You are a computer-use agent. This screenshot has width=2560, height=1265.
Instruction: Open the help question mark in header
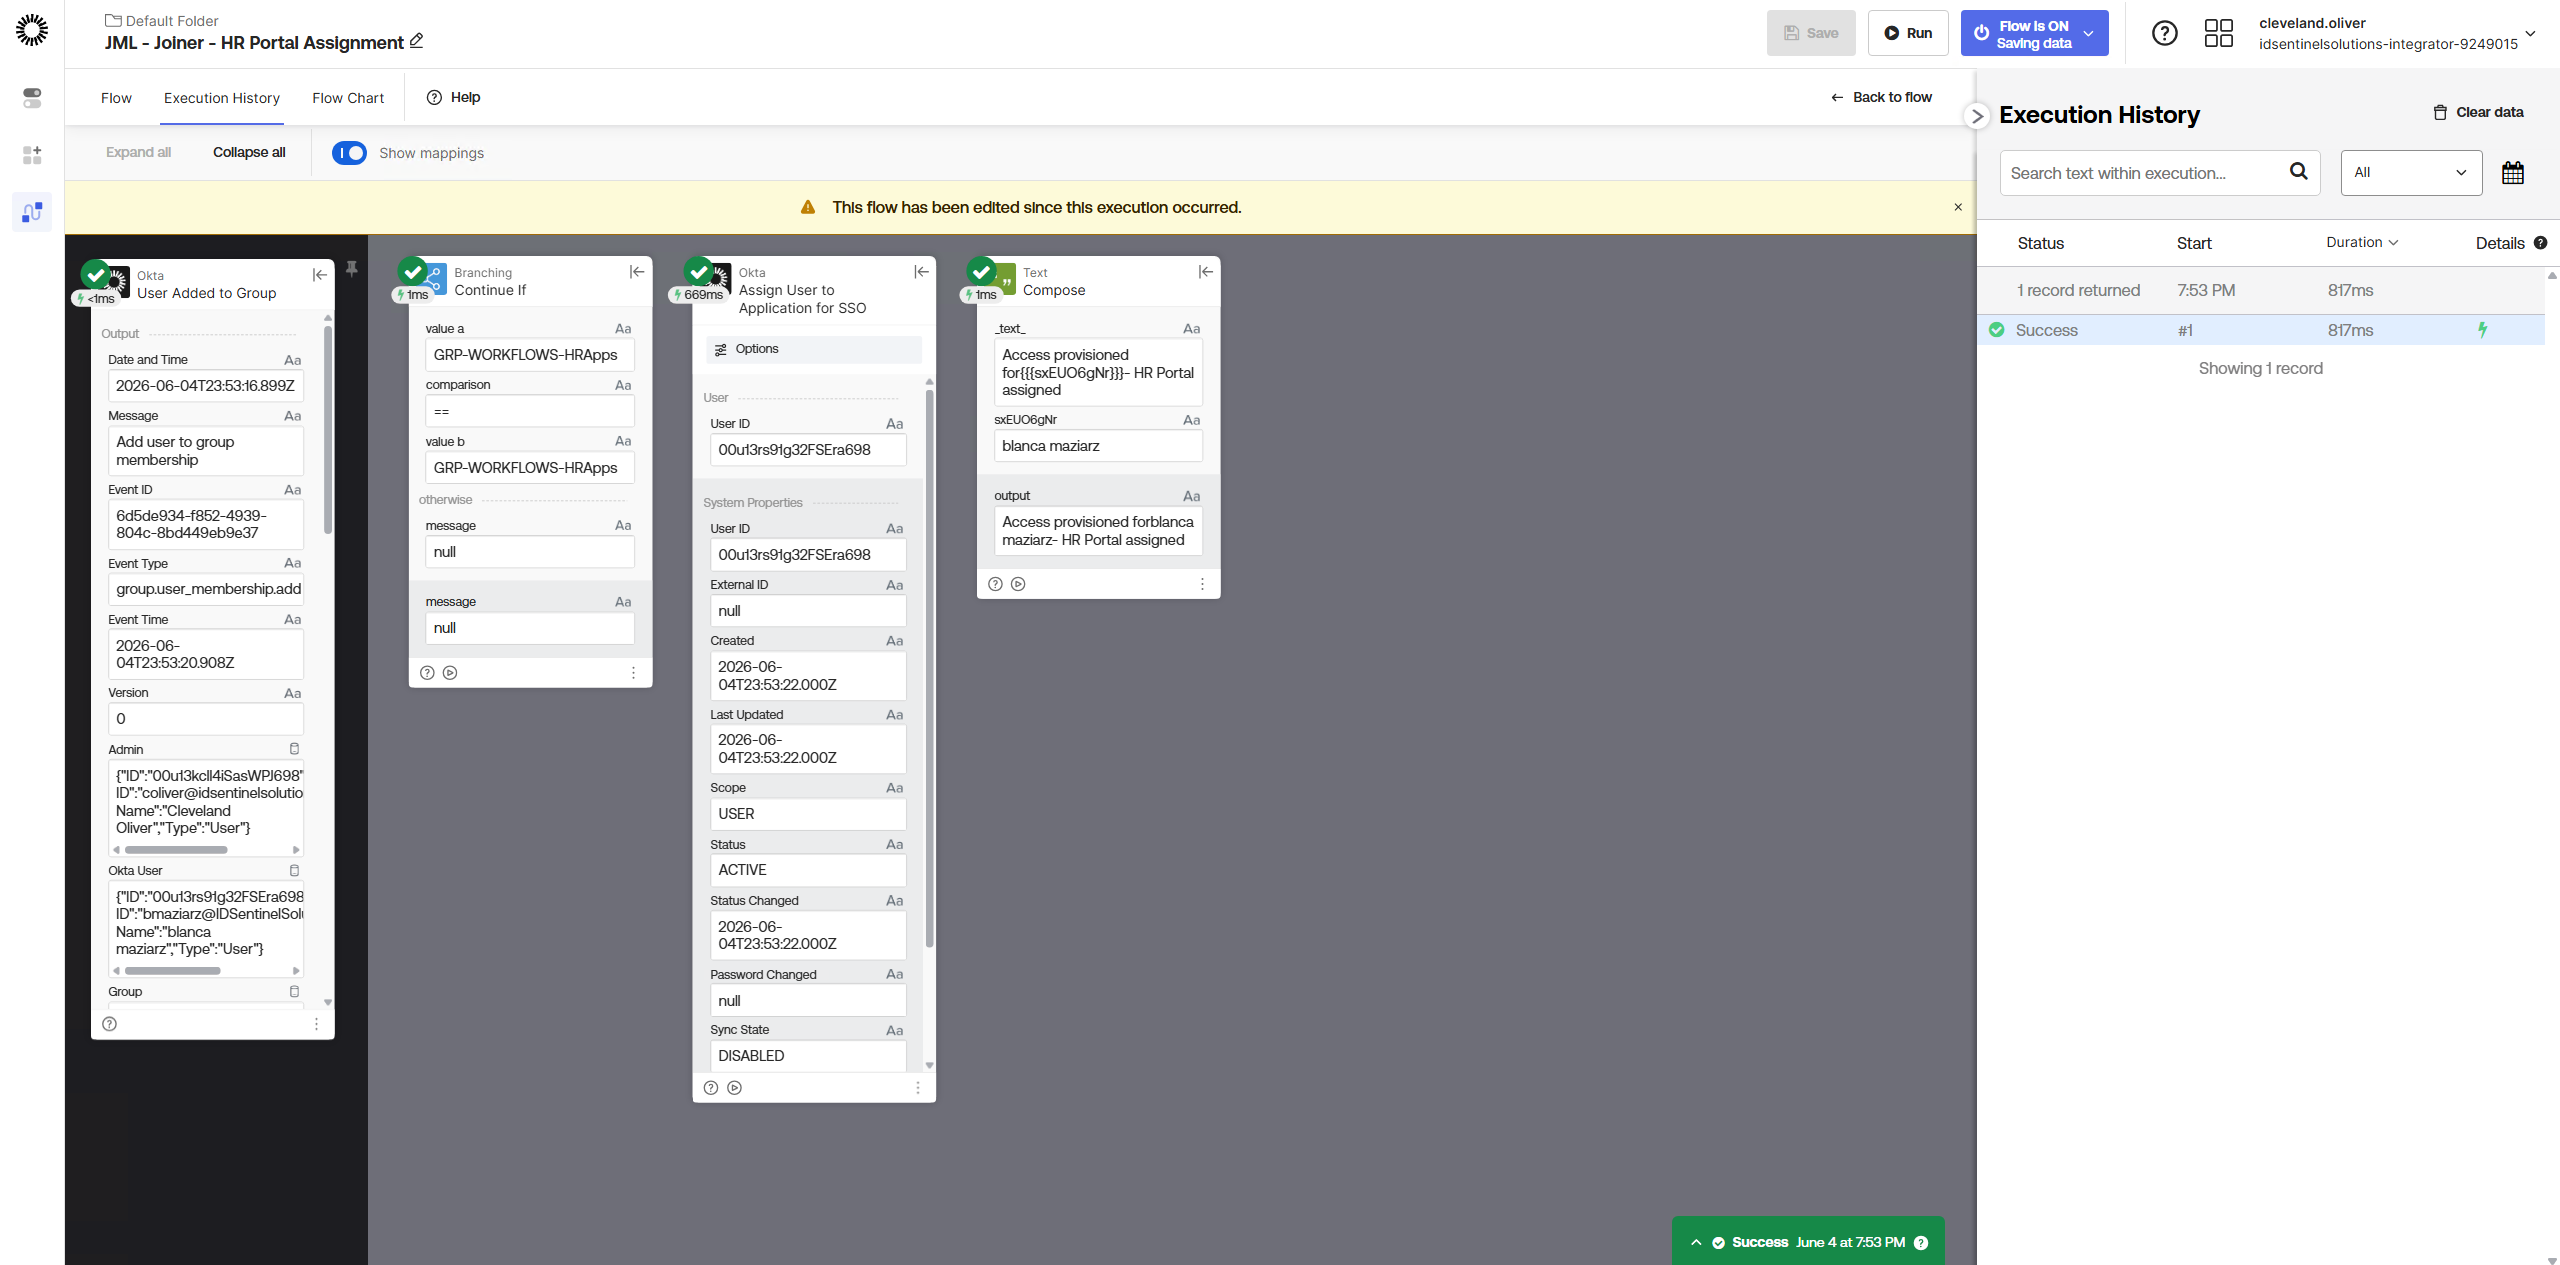(2165, 33)
